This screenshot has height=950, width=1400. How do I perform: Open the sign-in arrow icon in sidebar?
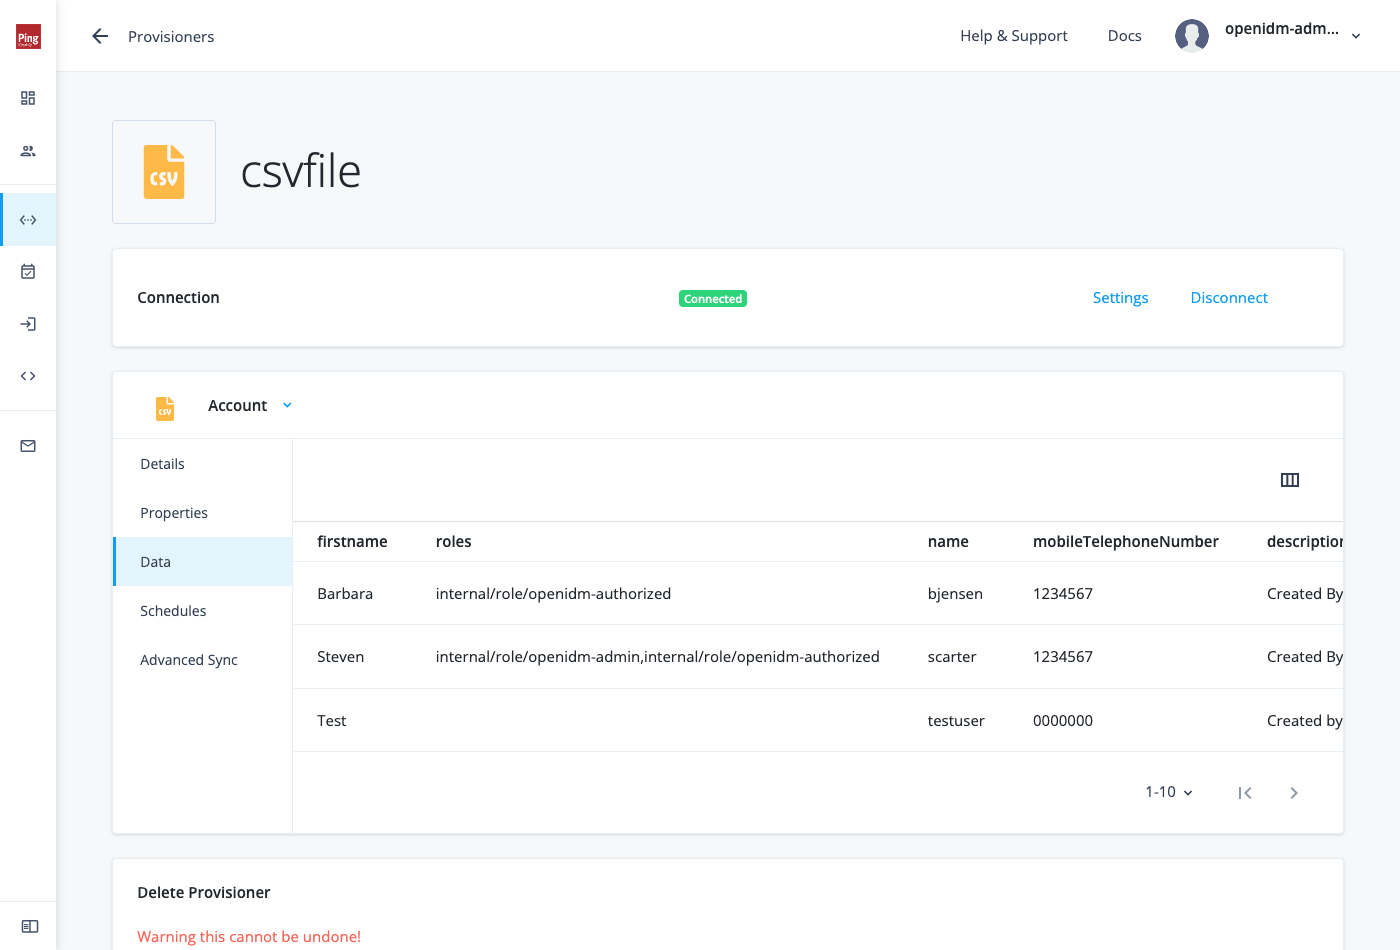pos(28,324)
